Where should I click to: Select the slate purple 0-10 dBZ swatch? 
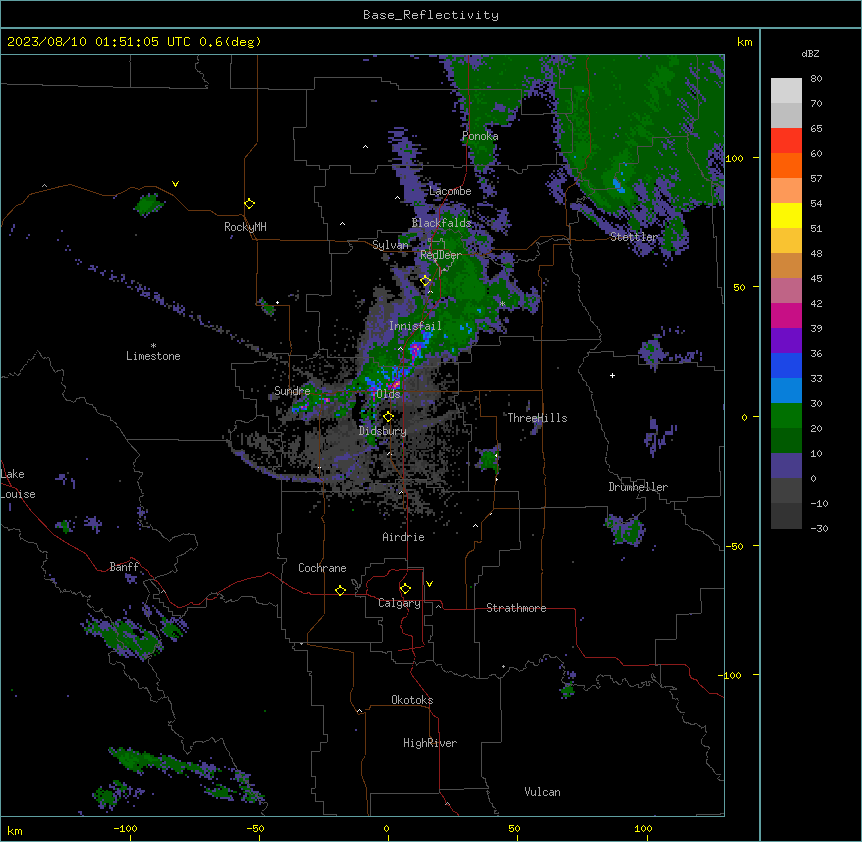(786, 466)
